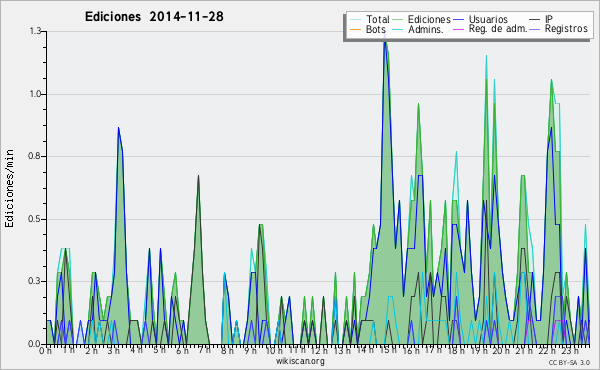This screenshot has width=600, height=370.
Task: Click the 'Admins.' legend label
Action: point(426,29)
